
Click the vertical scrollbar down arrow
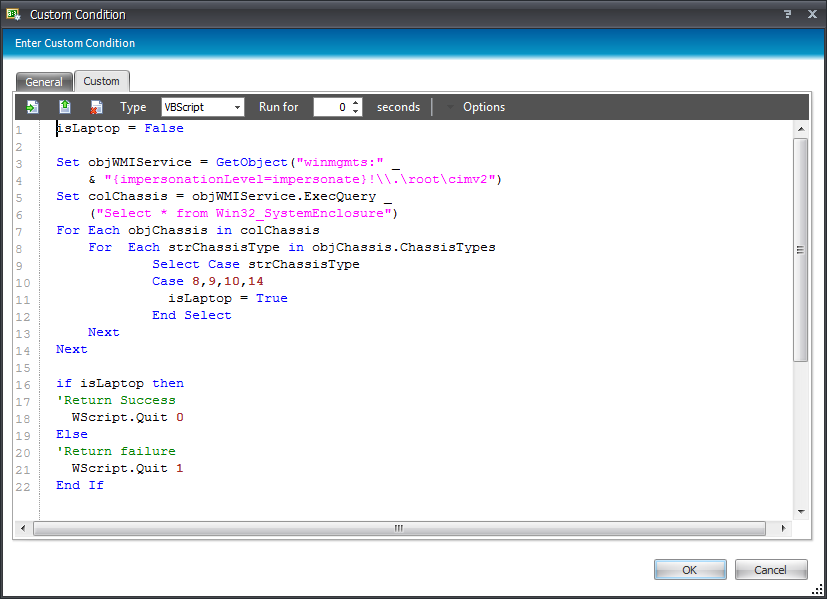tap(800, 511)
